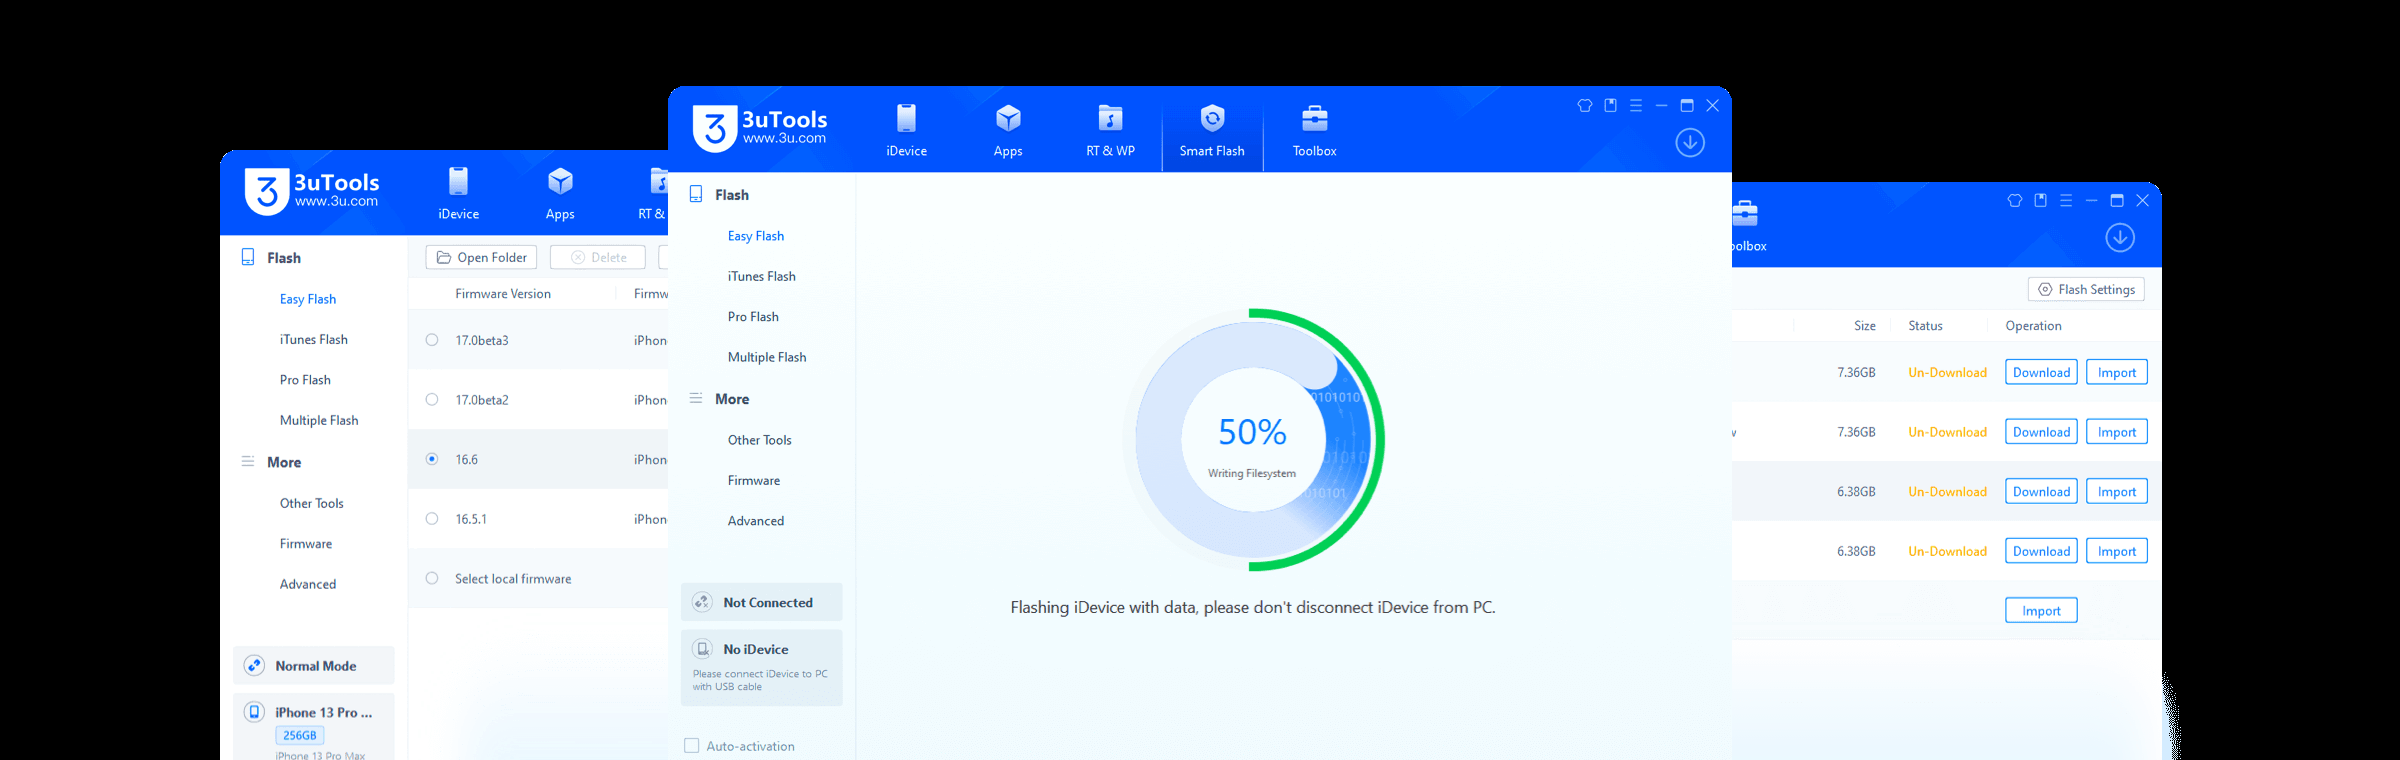Click the Writing Filesystem status text

(x=1252, y=473)
